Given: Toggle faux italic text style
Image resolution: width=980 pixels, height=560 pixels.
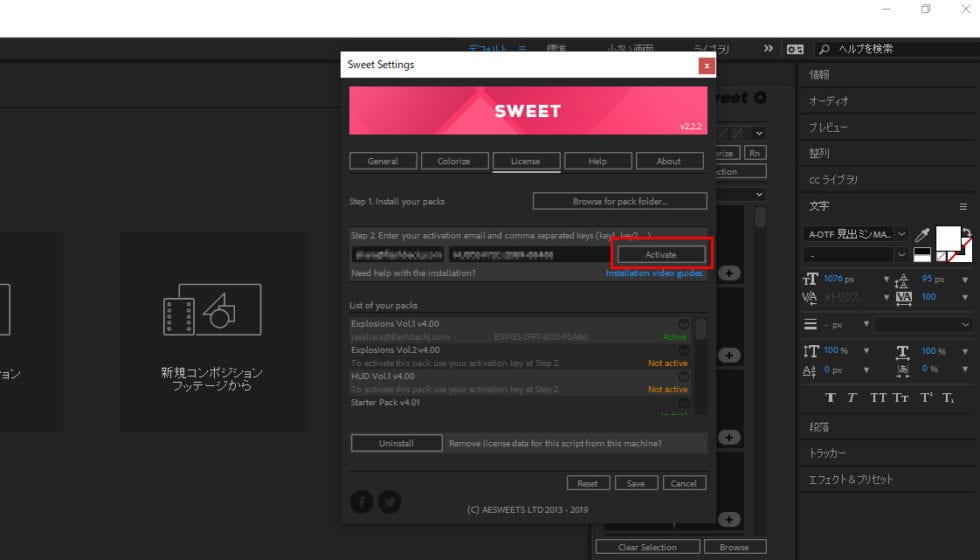Looking at the screenshot, I should (x=852, y=398).
